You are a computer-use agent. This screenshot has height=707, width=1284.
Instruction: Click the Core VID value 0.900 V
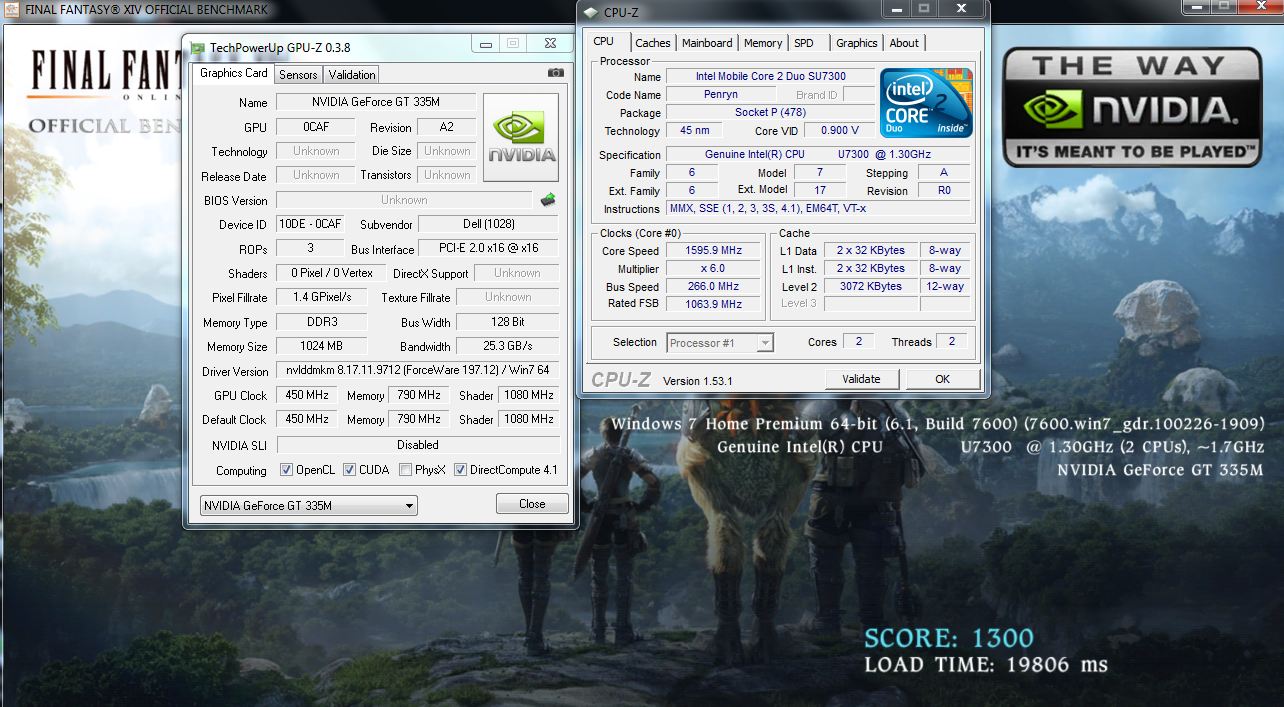pyautogui.click(x=839, y=131)
